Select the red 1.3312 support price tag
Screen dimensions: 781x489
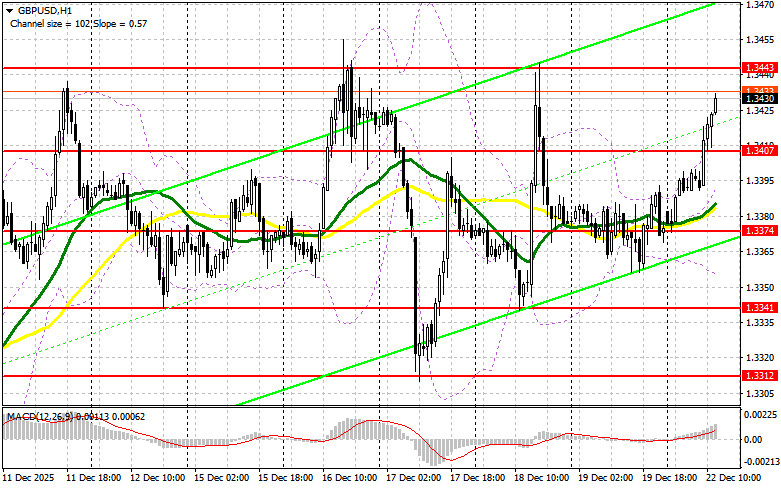pyautogui.click(x=760, y=375)
